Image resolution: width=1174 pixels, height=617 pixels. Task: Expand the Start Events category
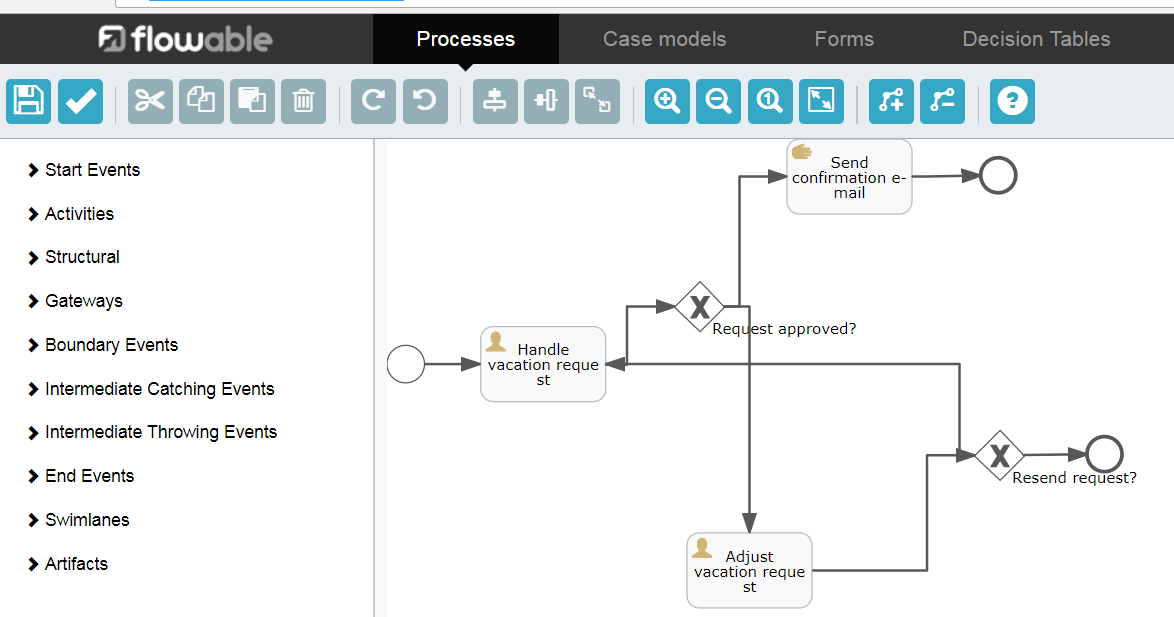click(92, 169)
